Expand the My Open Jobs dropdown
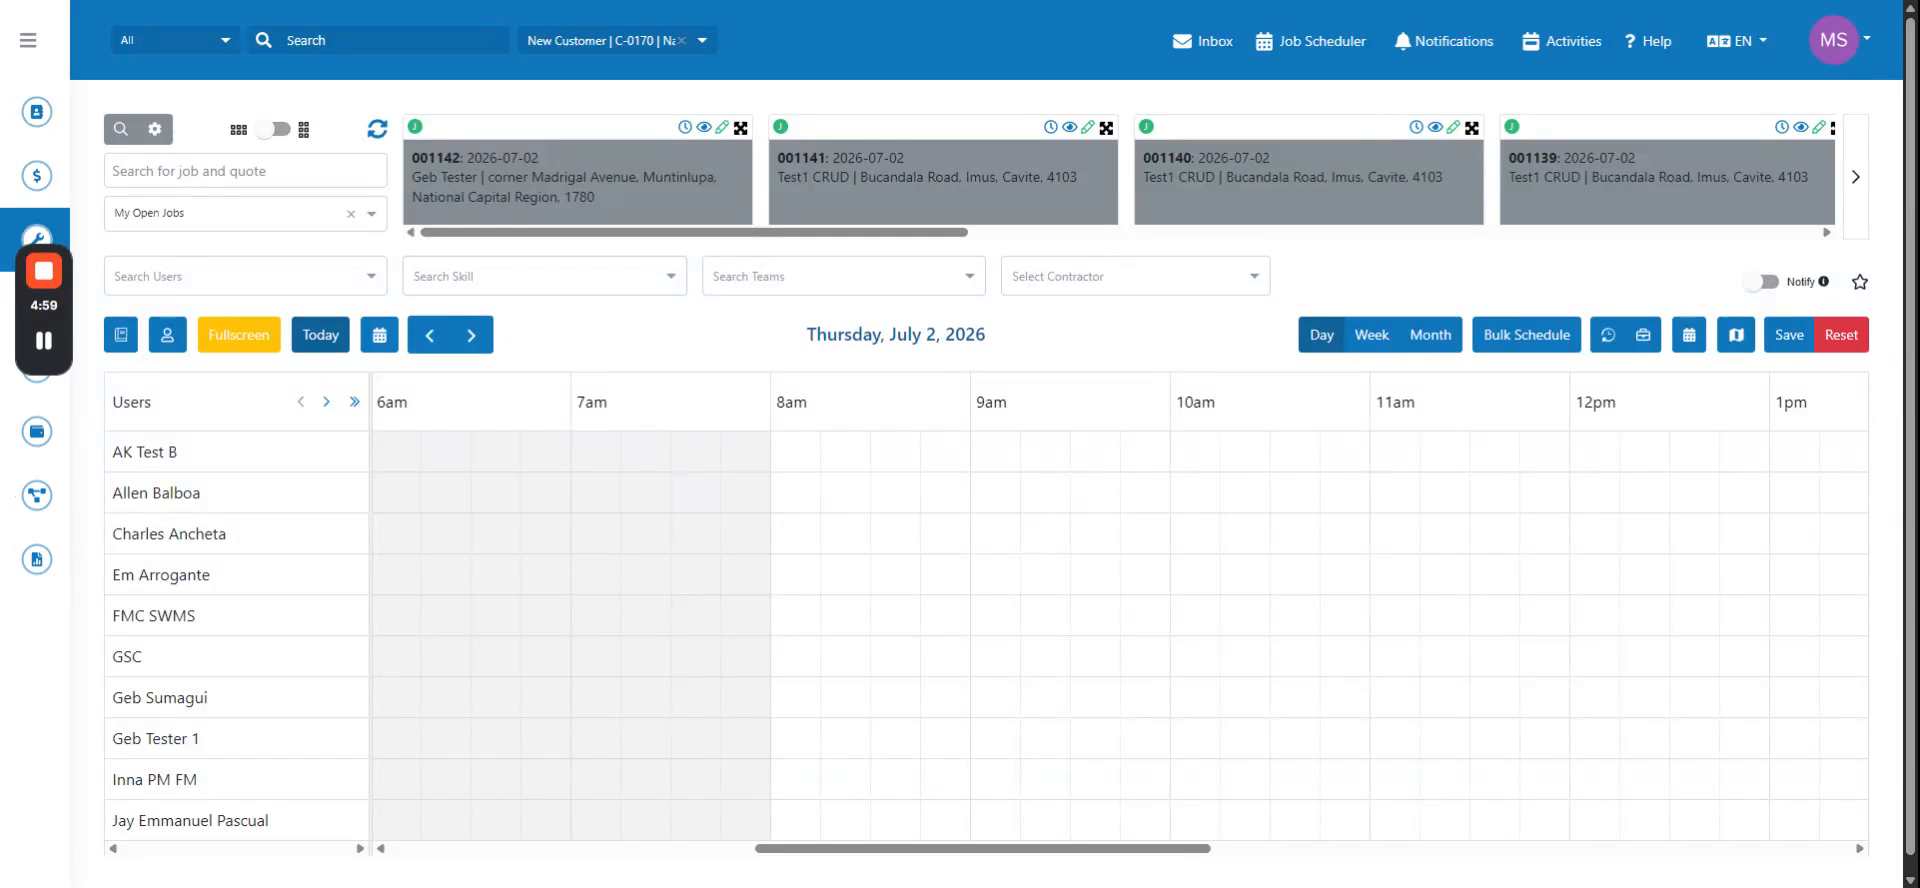Screen dimensions: 1920x888 [x=372, y=214]
